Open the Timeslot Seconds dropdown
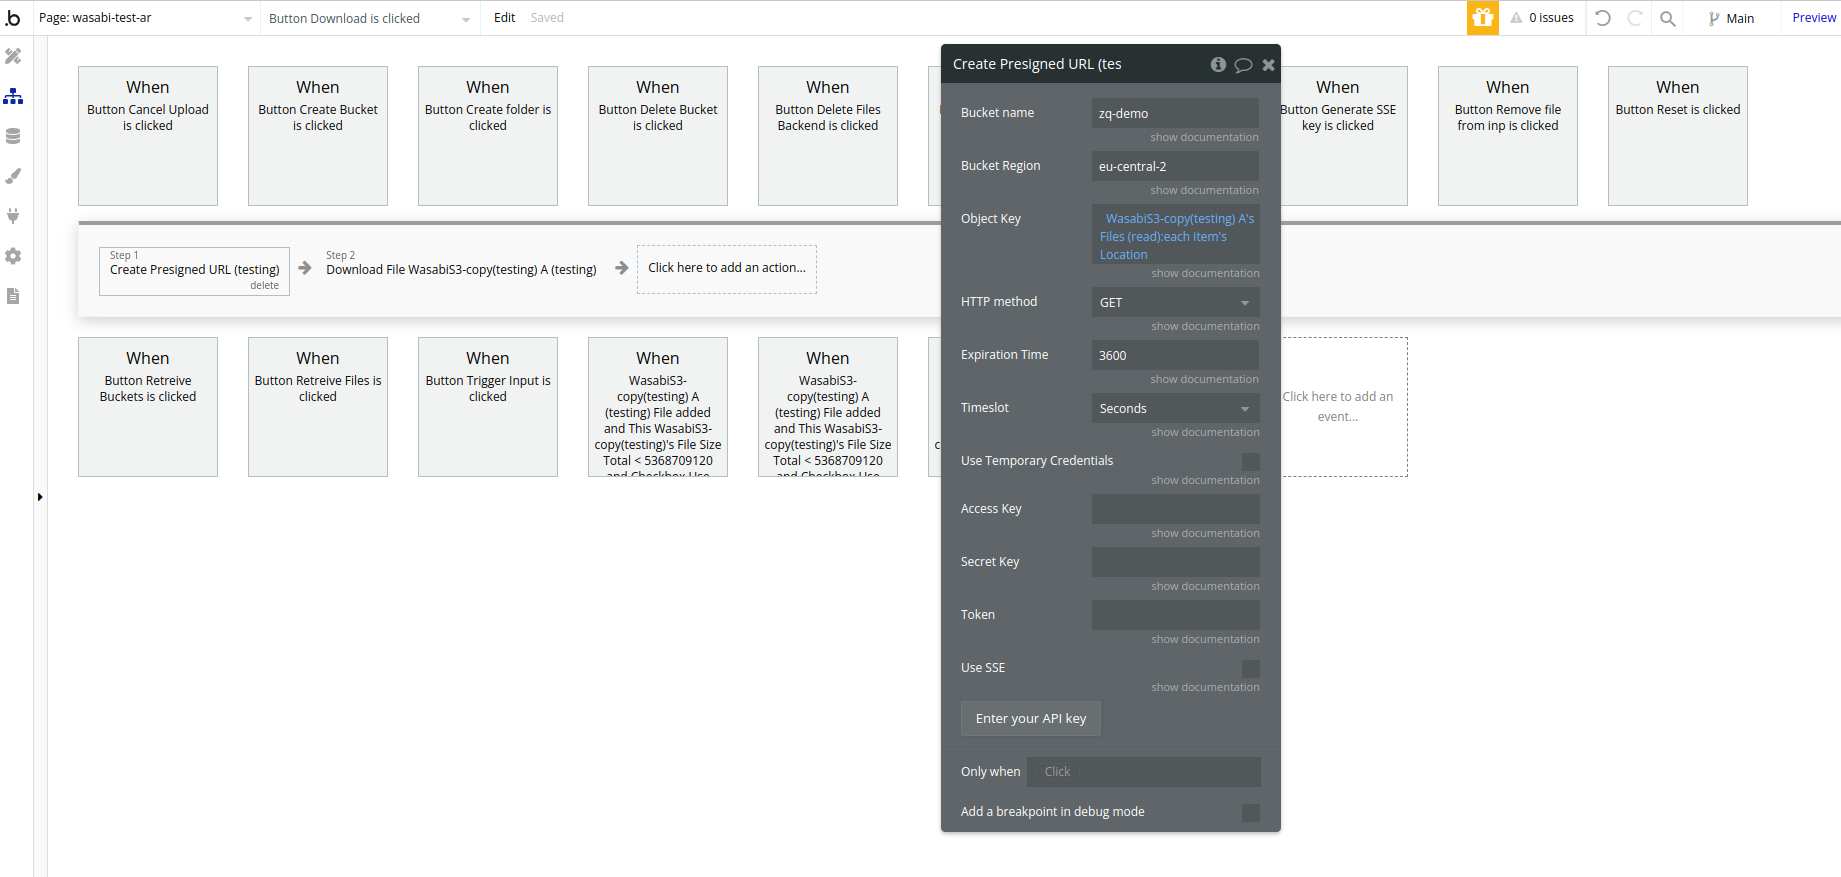Image resolution: width=1841 pixels, height=877 pixels. pos(1175,408)
